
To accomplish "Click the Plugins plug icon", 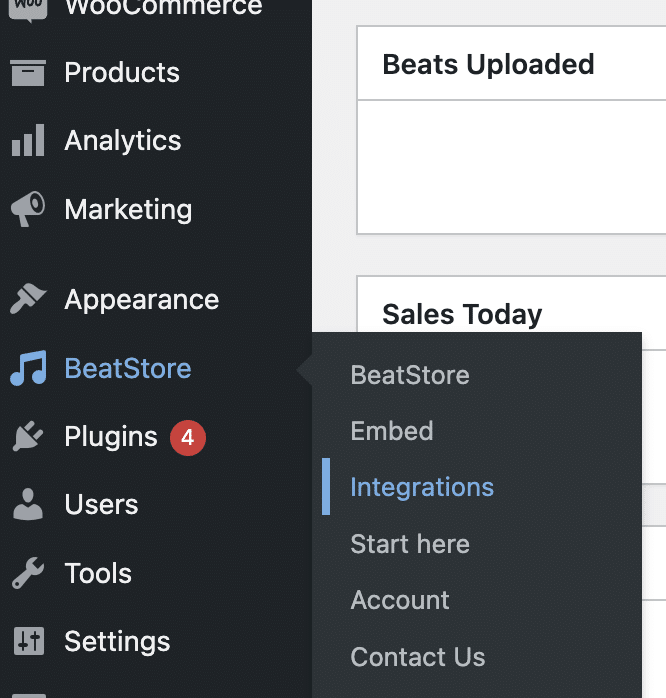I will point(28,436).
